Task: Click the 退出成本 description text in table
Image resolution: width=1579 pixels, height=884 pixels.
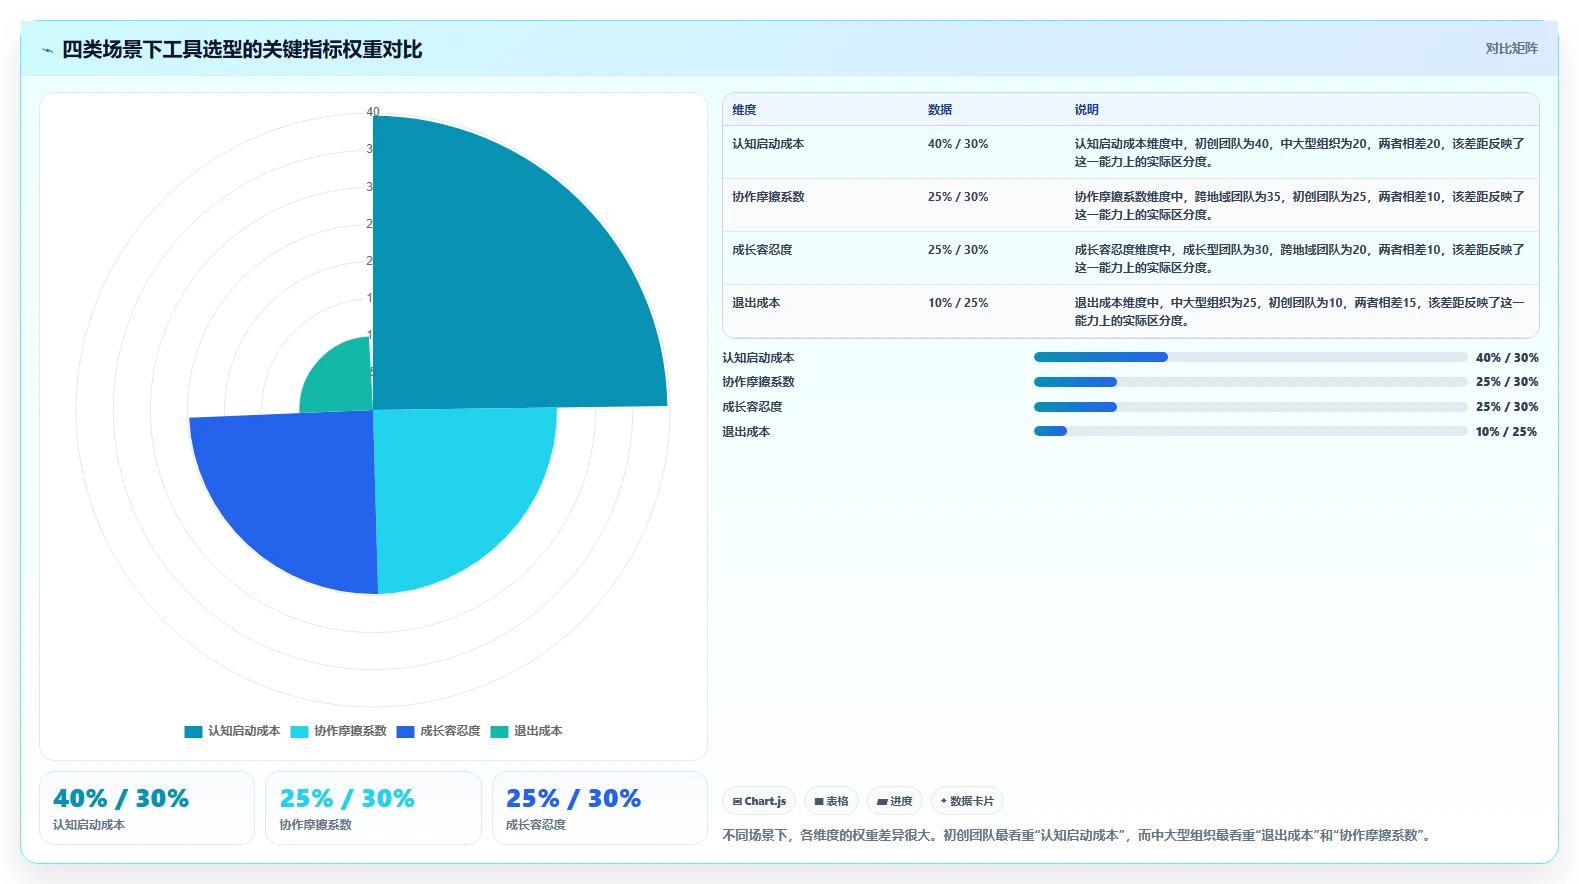Action: [1300, 312]
